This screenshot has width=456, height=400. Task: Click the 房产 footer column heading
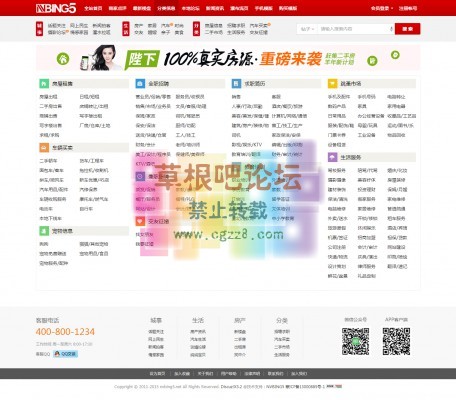[240, 320]
